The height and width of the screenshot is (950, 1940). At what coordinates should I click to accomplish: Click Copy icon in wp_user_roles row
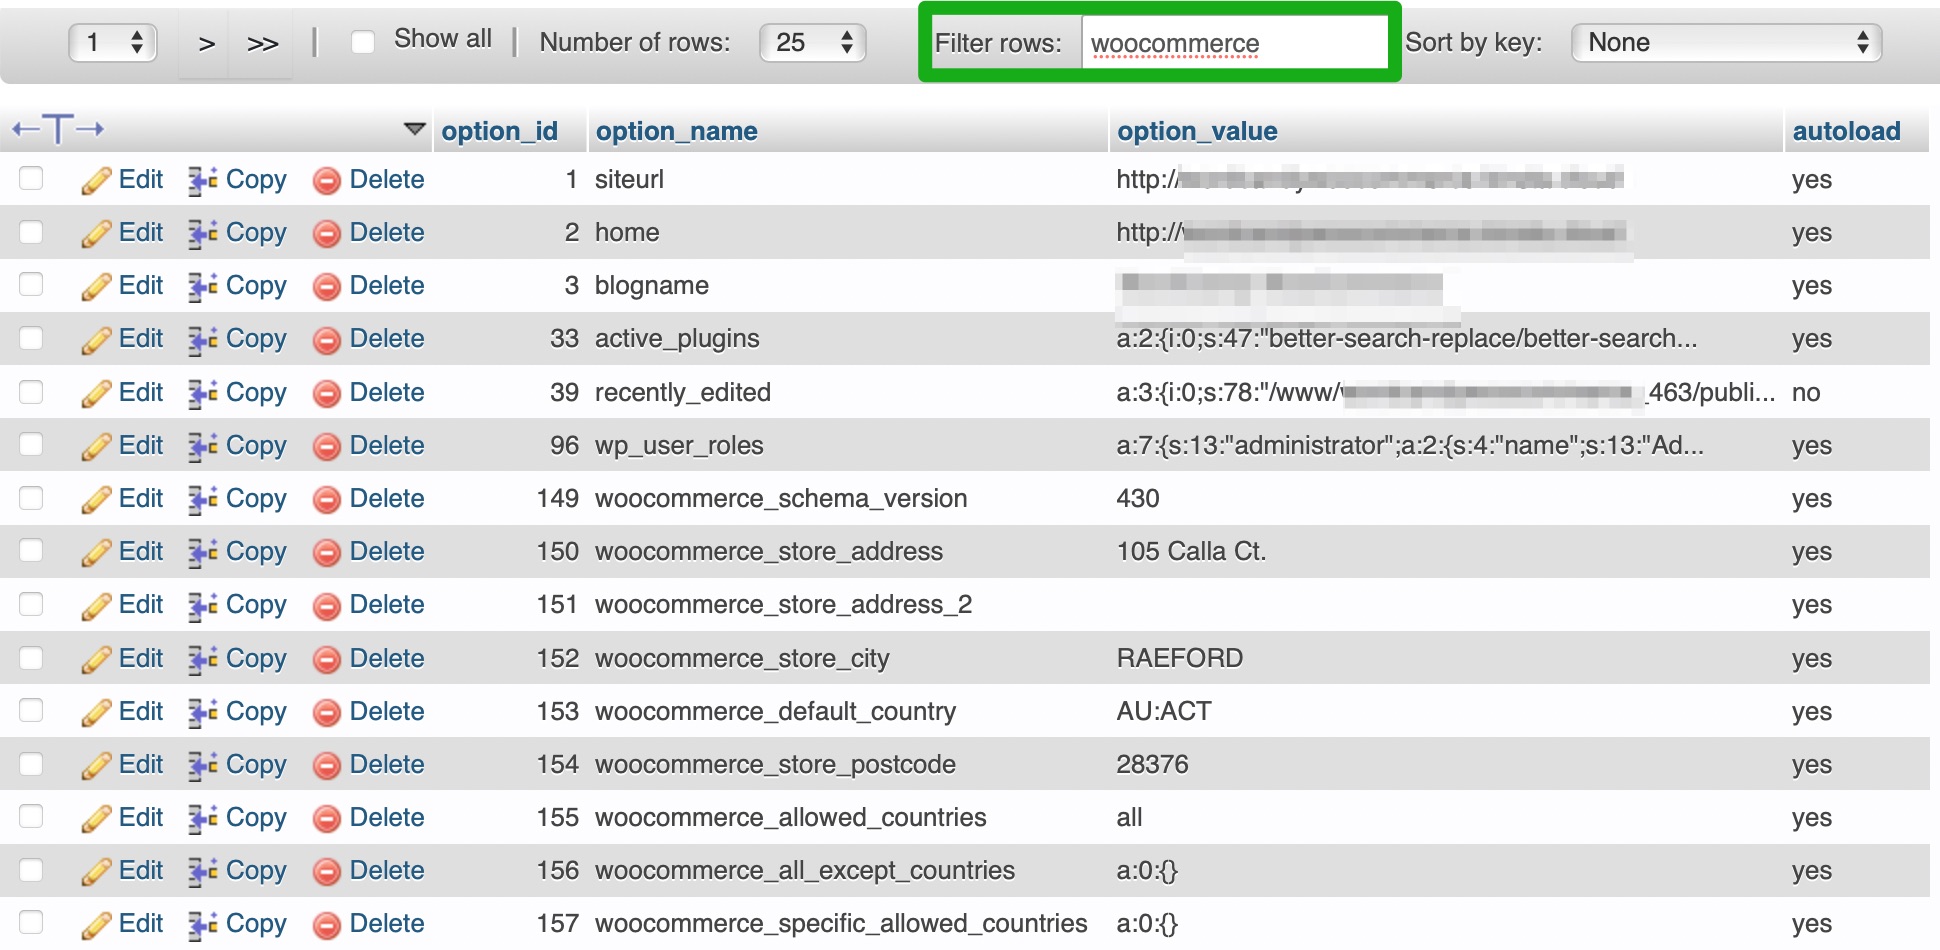(203, 446)
